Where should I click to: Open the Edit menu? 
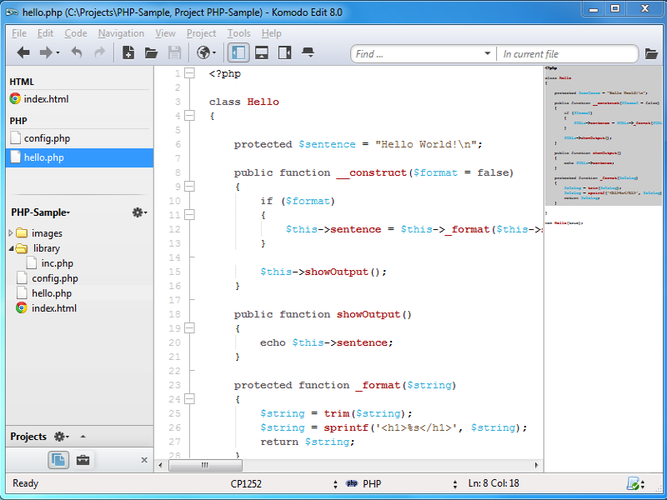pyautogui.click(x=45, y=33)
